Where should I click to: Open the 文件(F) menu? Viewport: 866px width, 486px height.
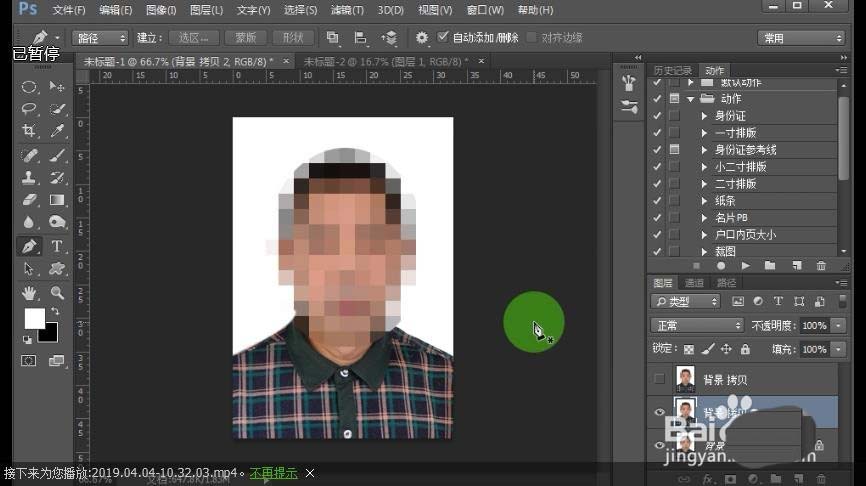click(69, 10)
